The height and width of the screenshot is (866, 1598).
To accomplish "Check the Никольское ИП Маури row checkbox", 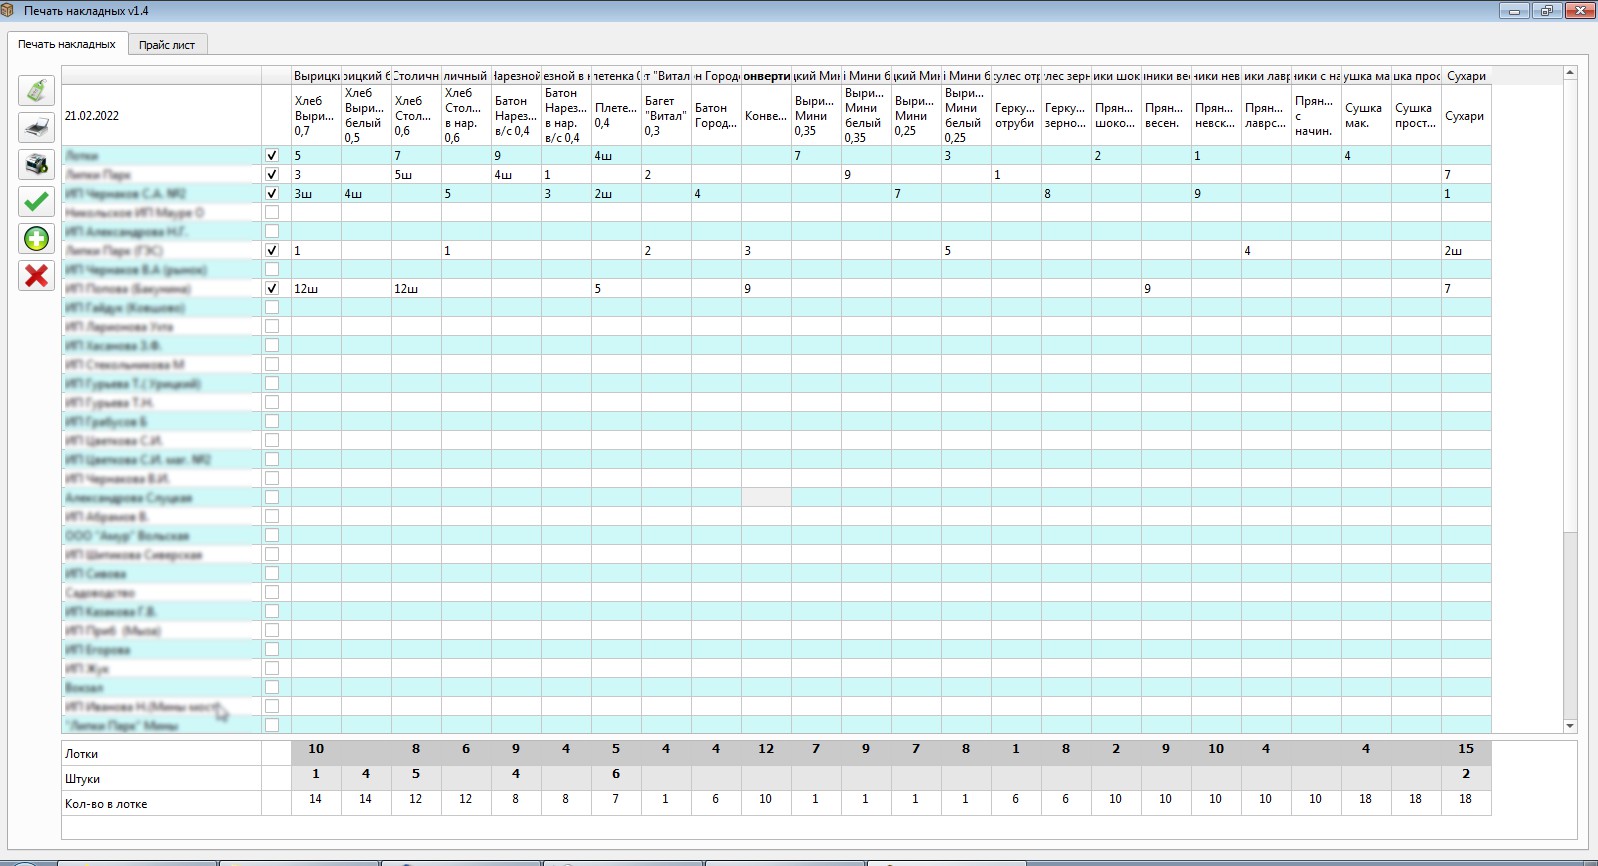I will (x=271, y=212).
